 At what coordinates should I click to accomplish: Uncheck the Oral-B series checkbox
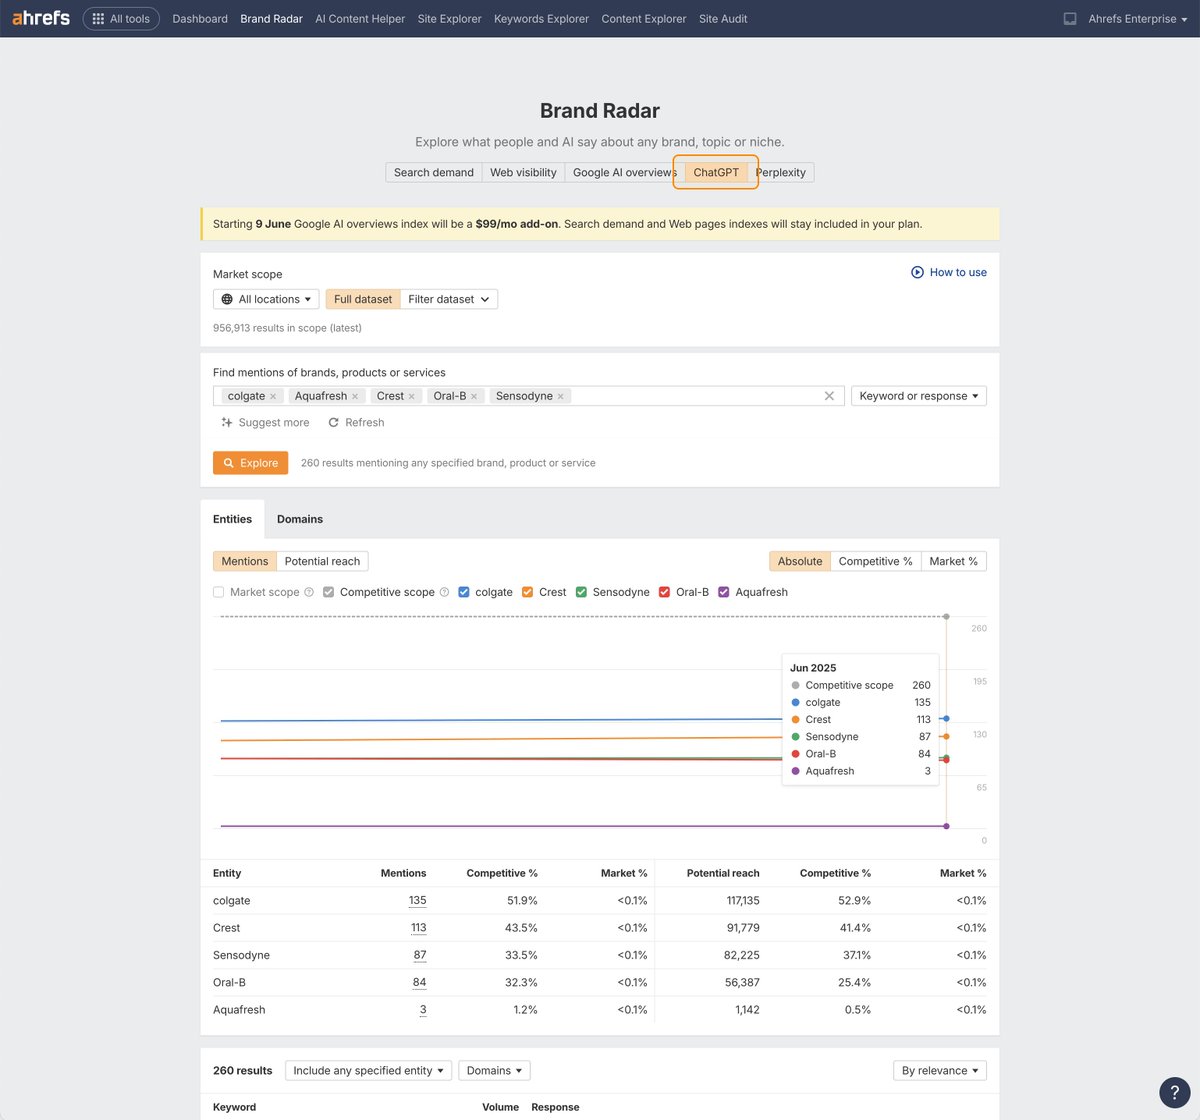665,592
